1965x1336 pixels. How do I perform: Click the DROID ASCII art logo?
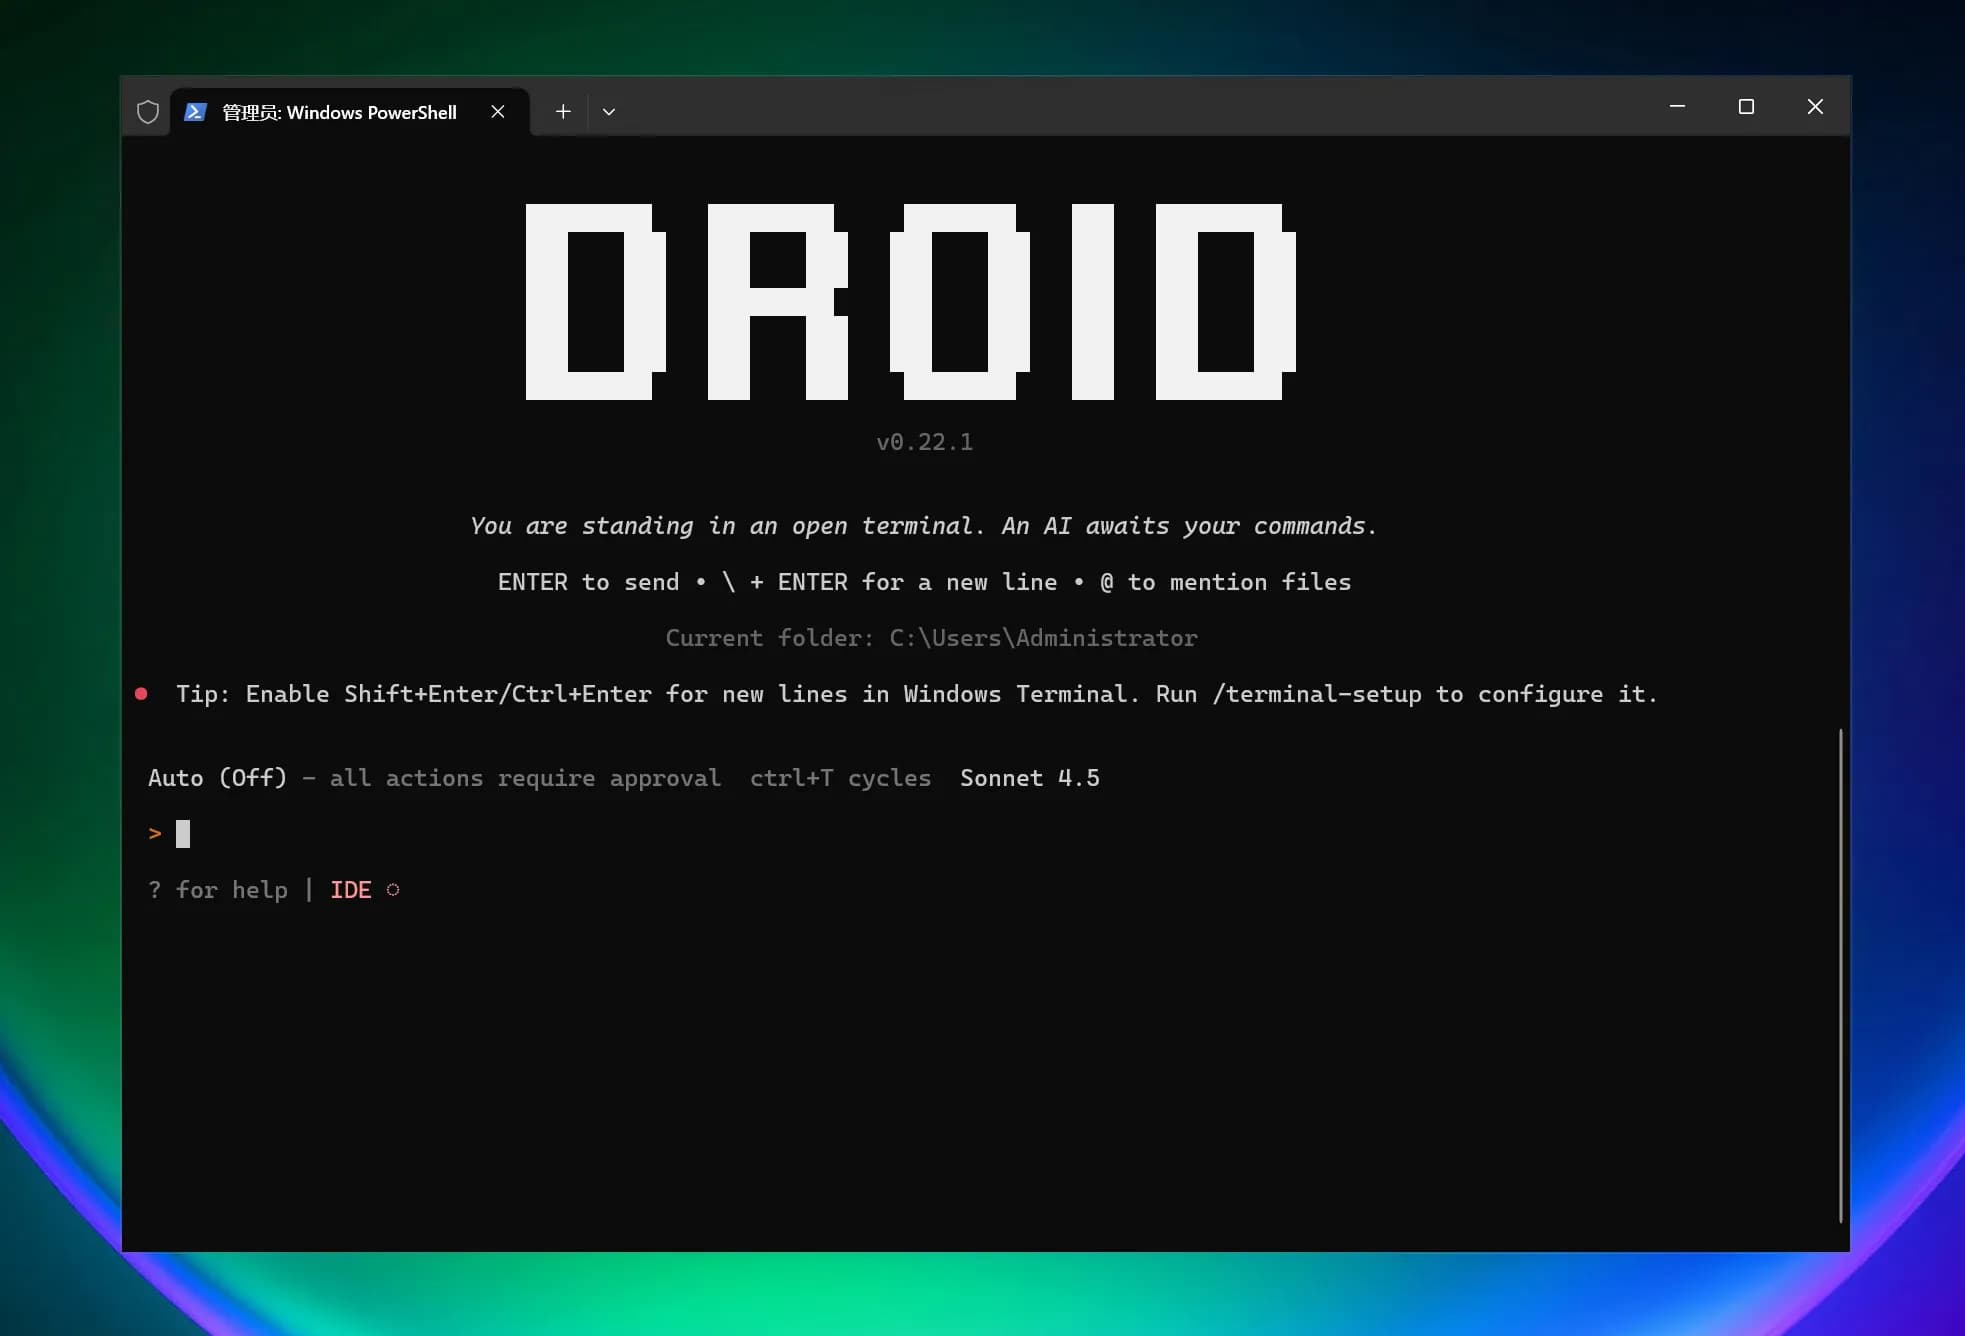point(912,300)
